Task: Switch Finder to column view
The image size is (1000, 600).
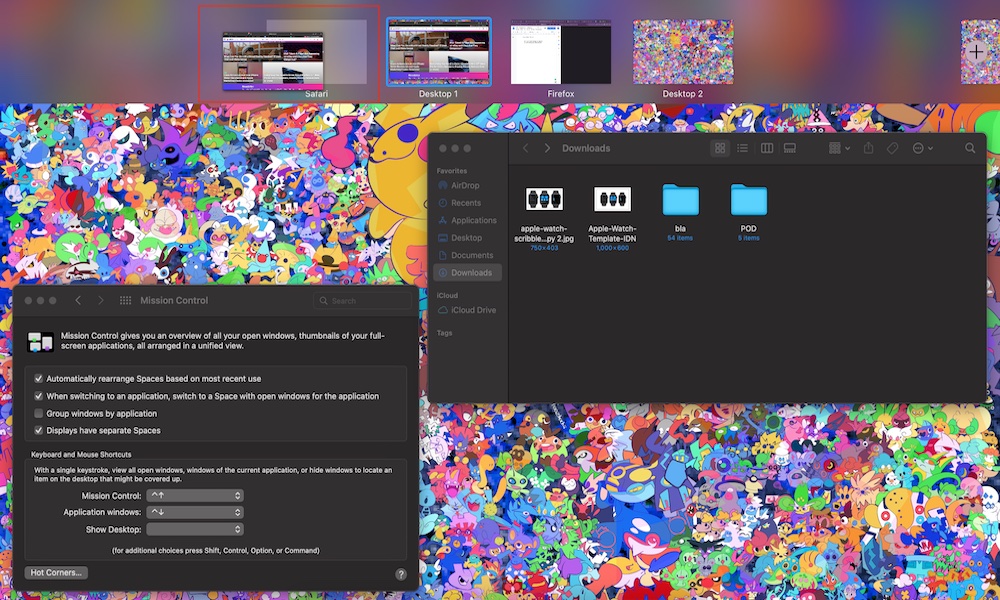Action: [767, 148]
